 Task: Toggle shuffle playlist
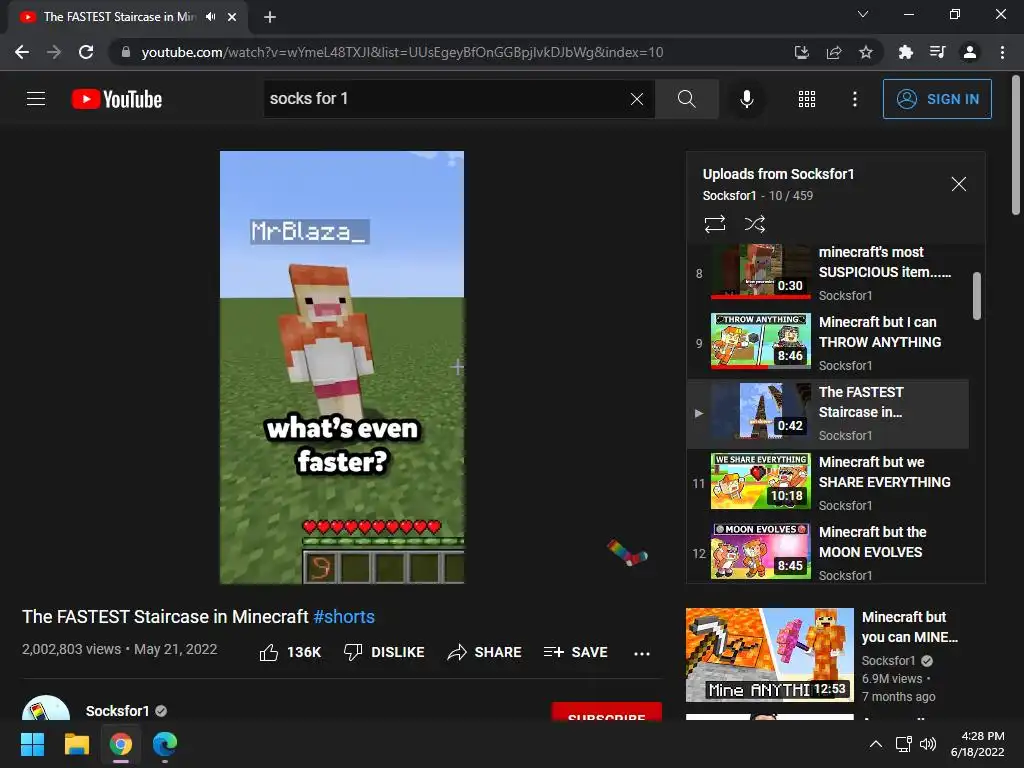tap(755, 224)
